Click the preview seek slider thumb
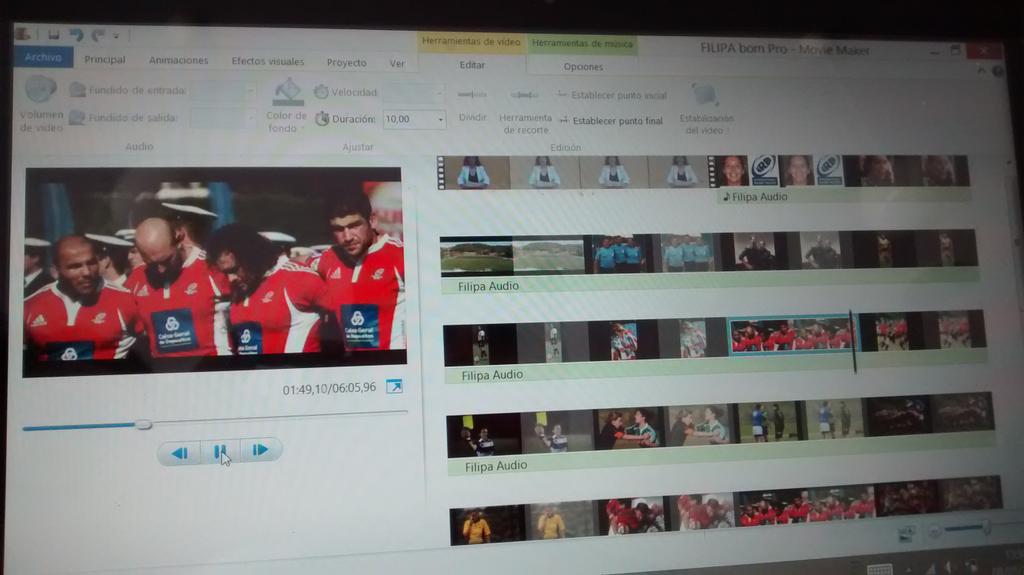 pyautogui.click(x=143, y=425)
